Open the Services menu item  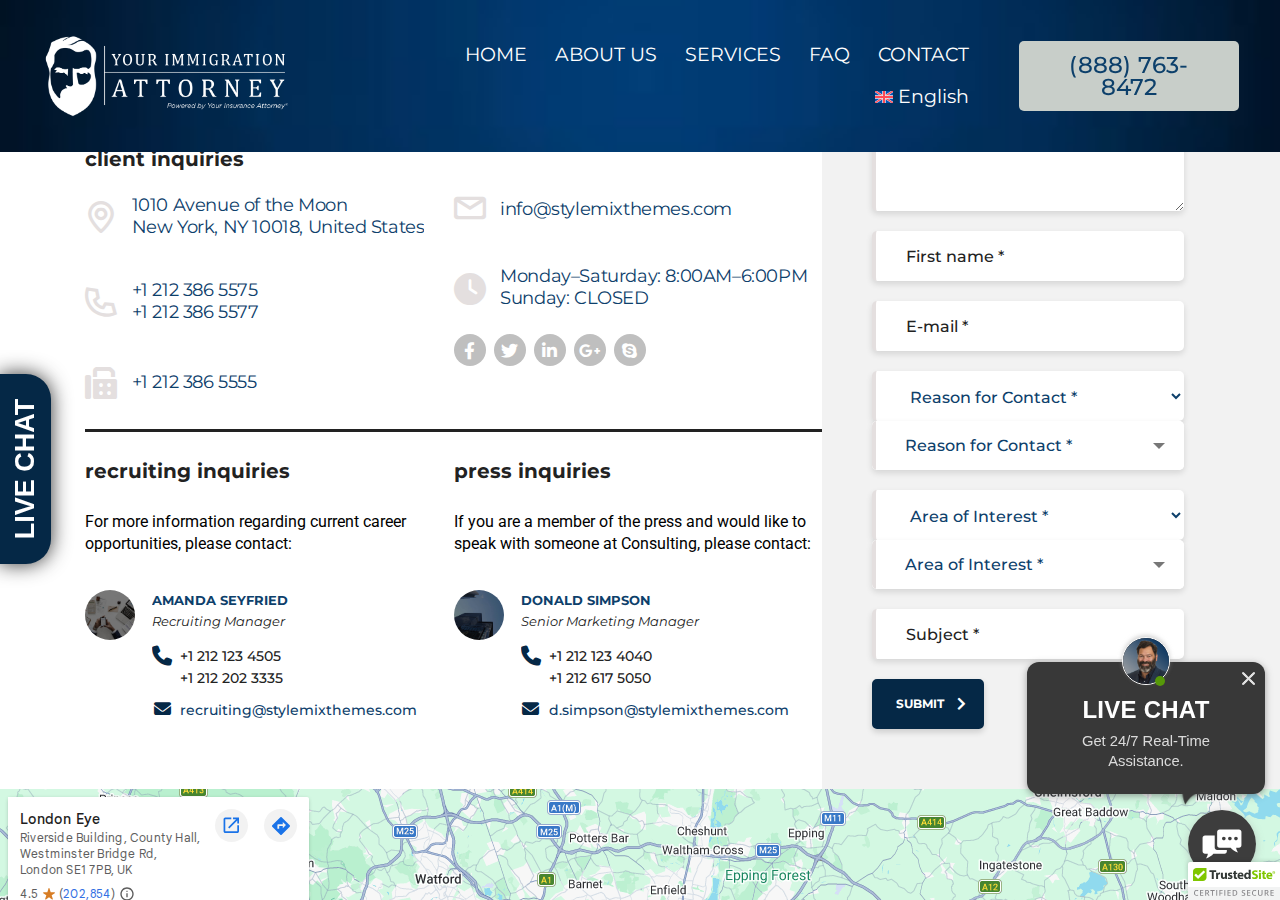point(733,55)
